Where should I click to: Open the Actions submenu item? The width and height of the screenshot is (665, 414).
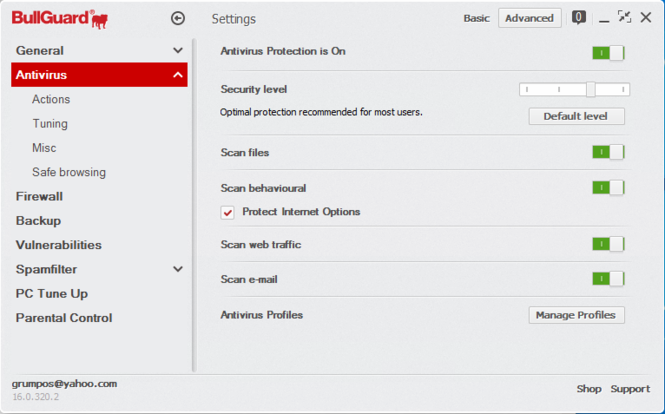(x=51, y=99)
